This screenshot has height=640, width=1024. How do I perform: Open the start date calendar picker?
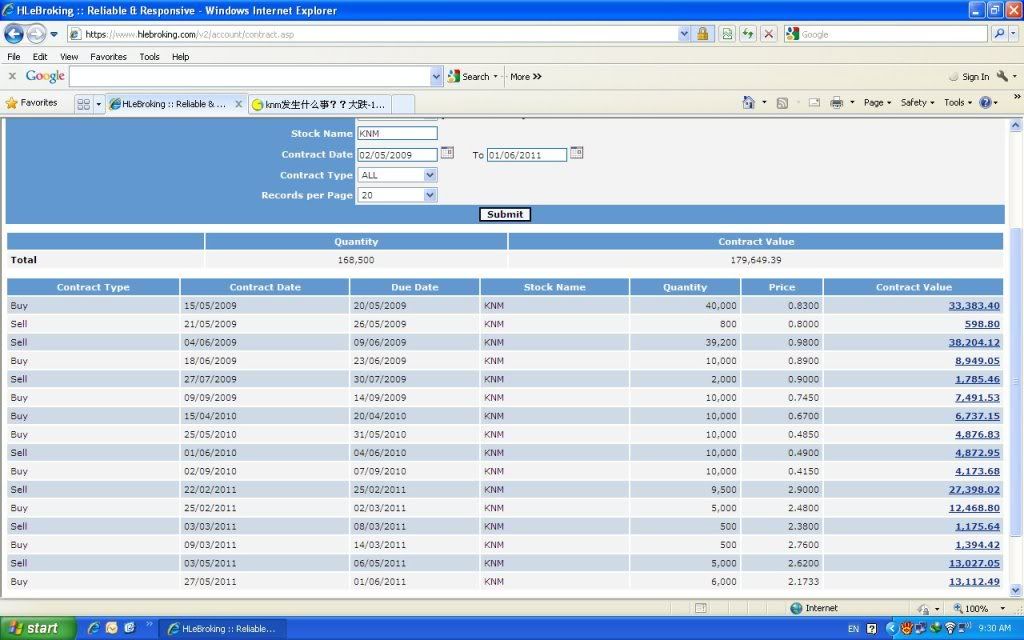(447, 153)
